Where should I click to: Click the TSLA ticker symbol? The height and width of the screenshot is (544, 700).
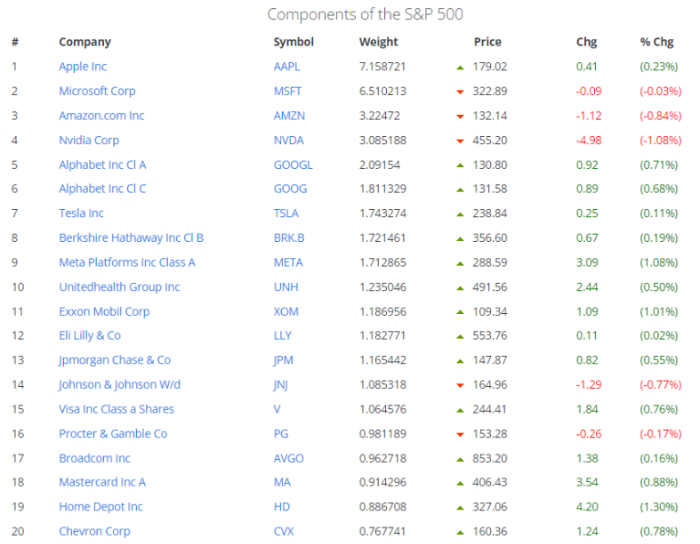point(286,213)
